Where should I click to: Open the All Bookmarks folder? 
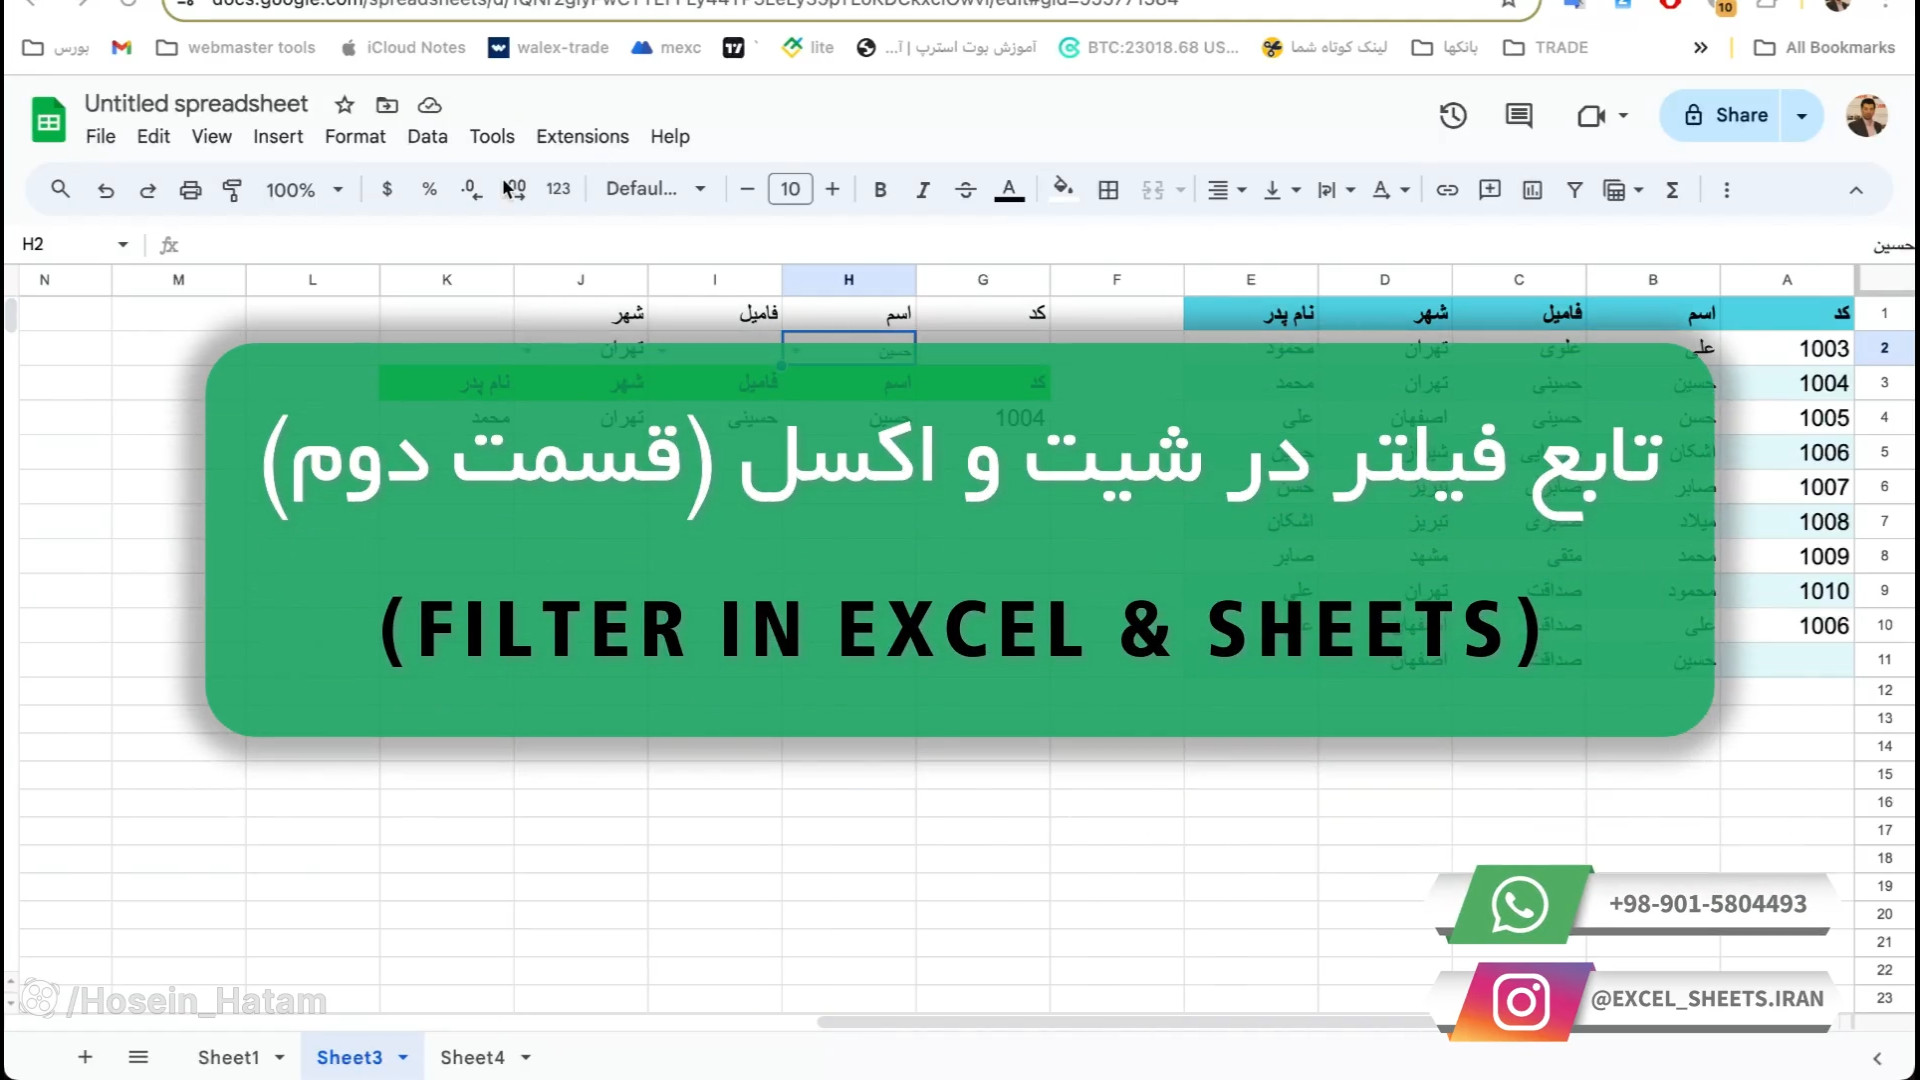tap(1825, 47)
